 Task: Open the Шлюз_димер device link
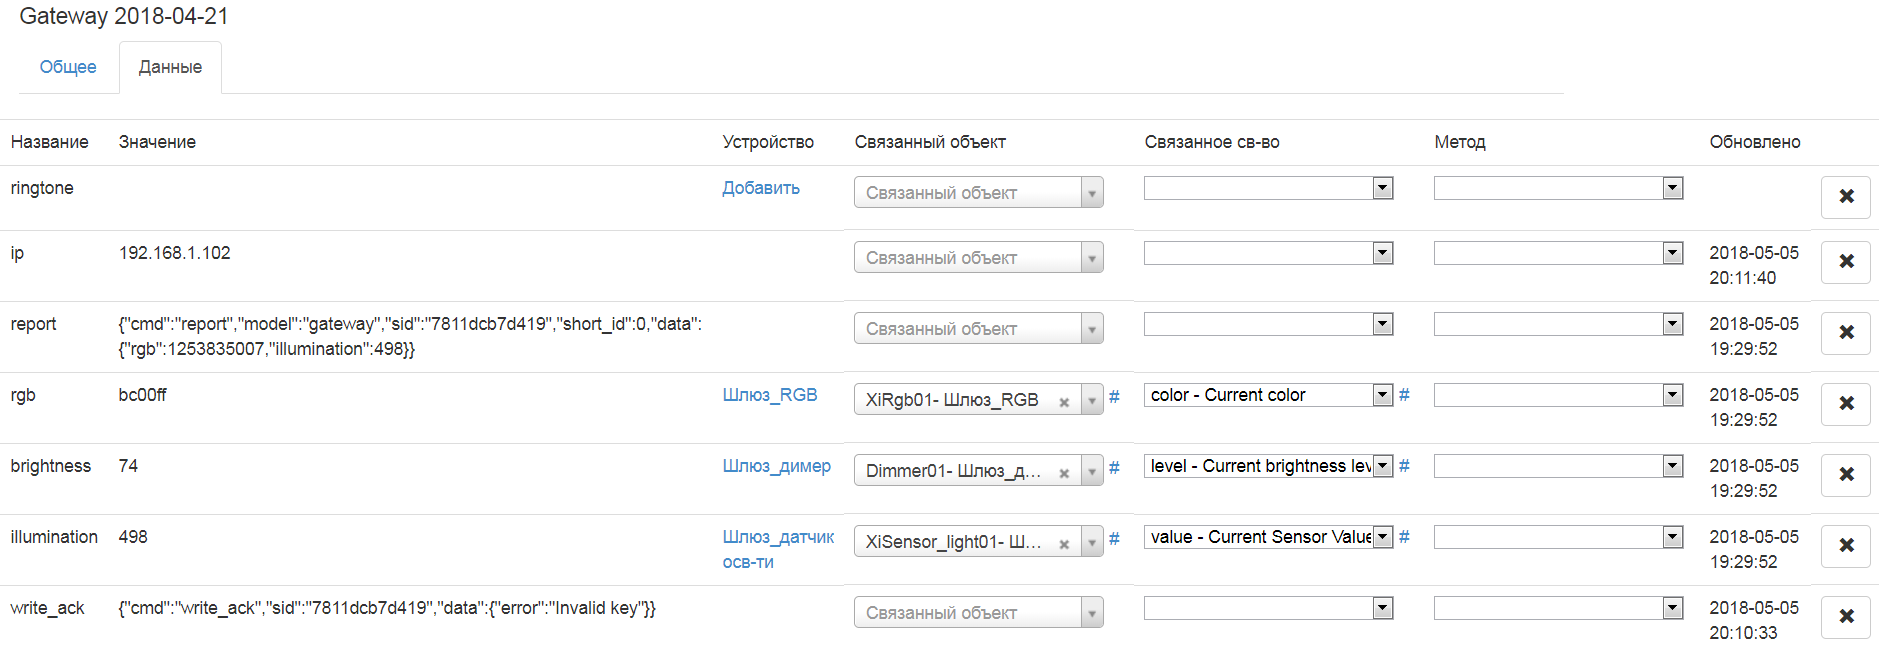click(x=777, y=466)
